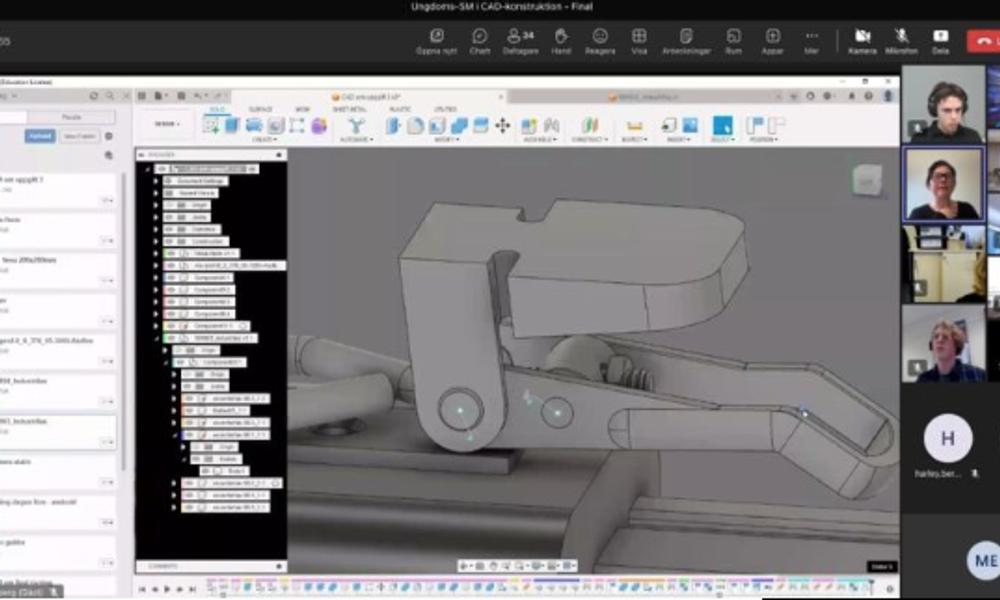
Task: Select the Combine tool in Modify
Action: pyautogui.click(x=459, y=125)
